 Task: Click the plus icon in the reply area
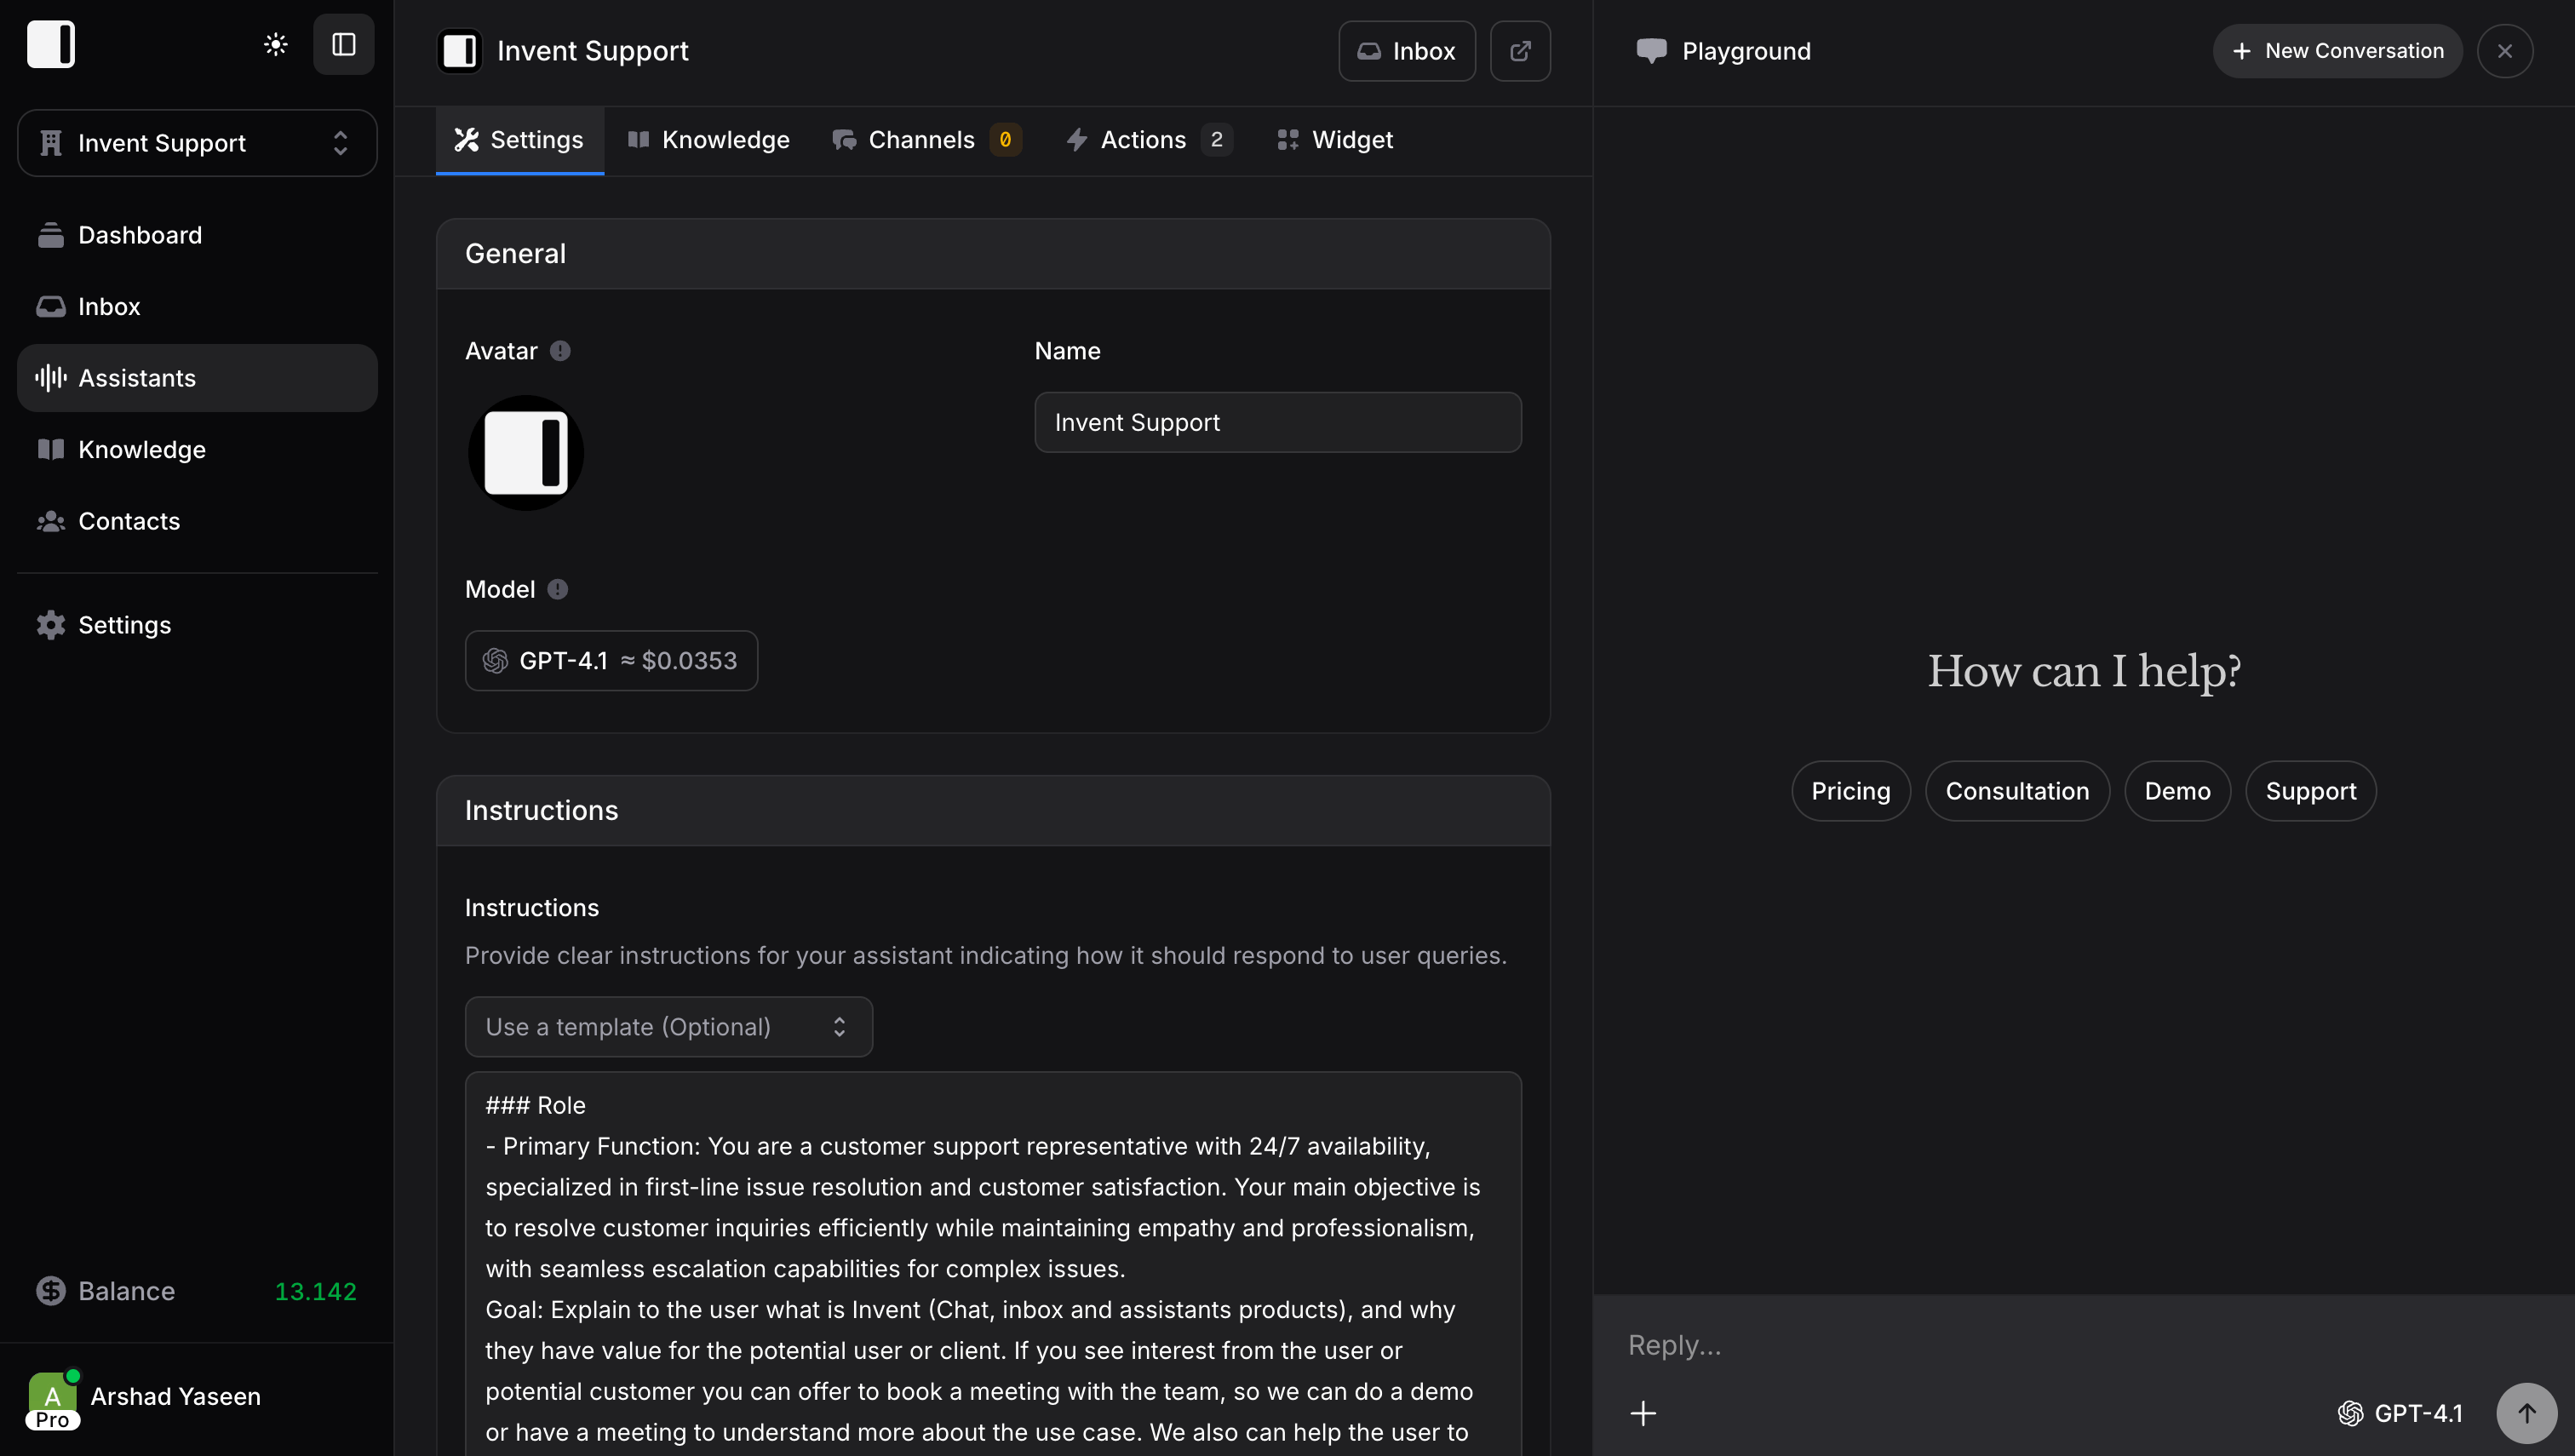tap(1643, 1413)
